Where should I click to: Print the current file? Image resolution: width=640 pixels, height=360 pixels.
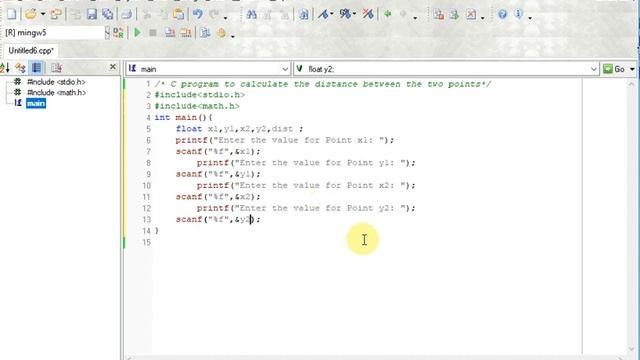click(127, 15)
